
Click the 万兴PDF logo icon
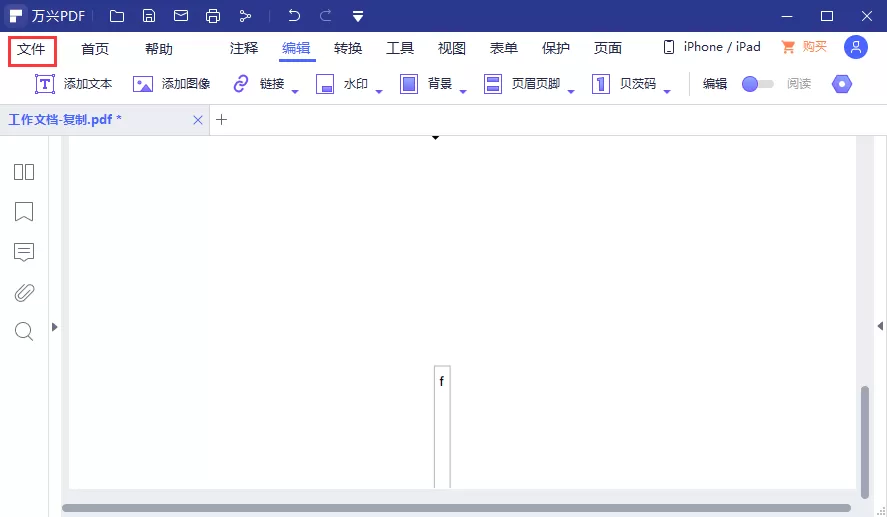(16, 16)
